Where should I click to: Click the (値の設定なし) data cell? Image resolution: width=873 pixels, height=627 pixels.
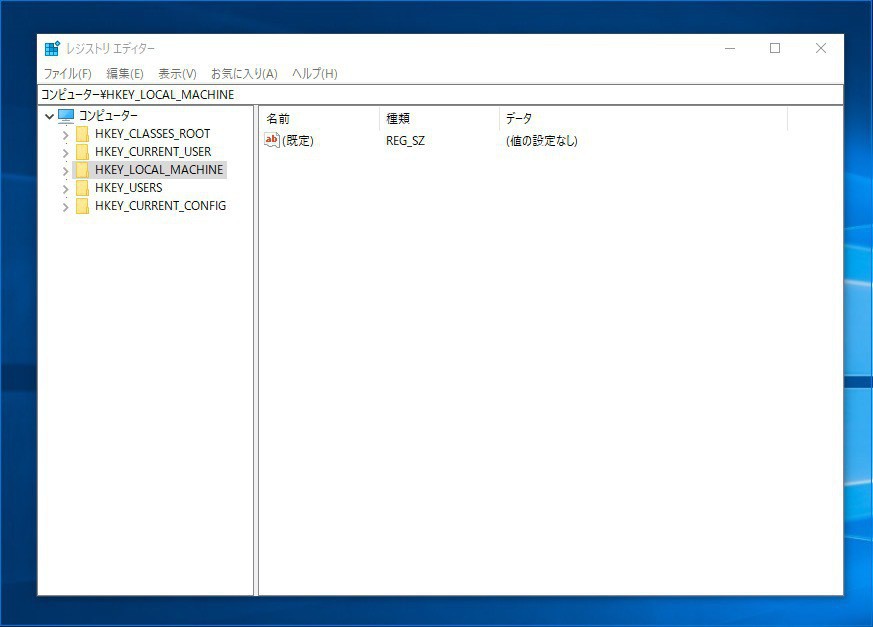(542, 141)
